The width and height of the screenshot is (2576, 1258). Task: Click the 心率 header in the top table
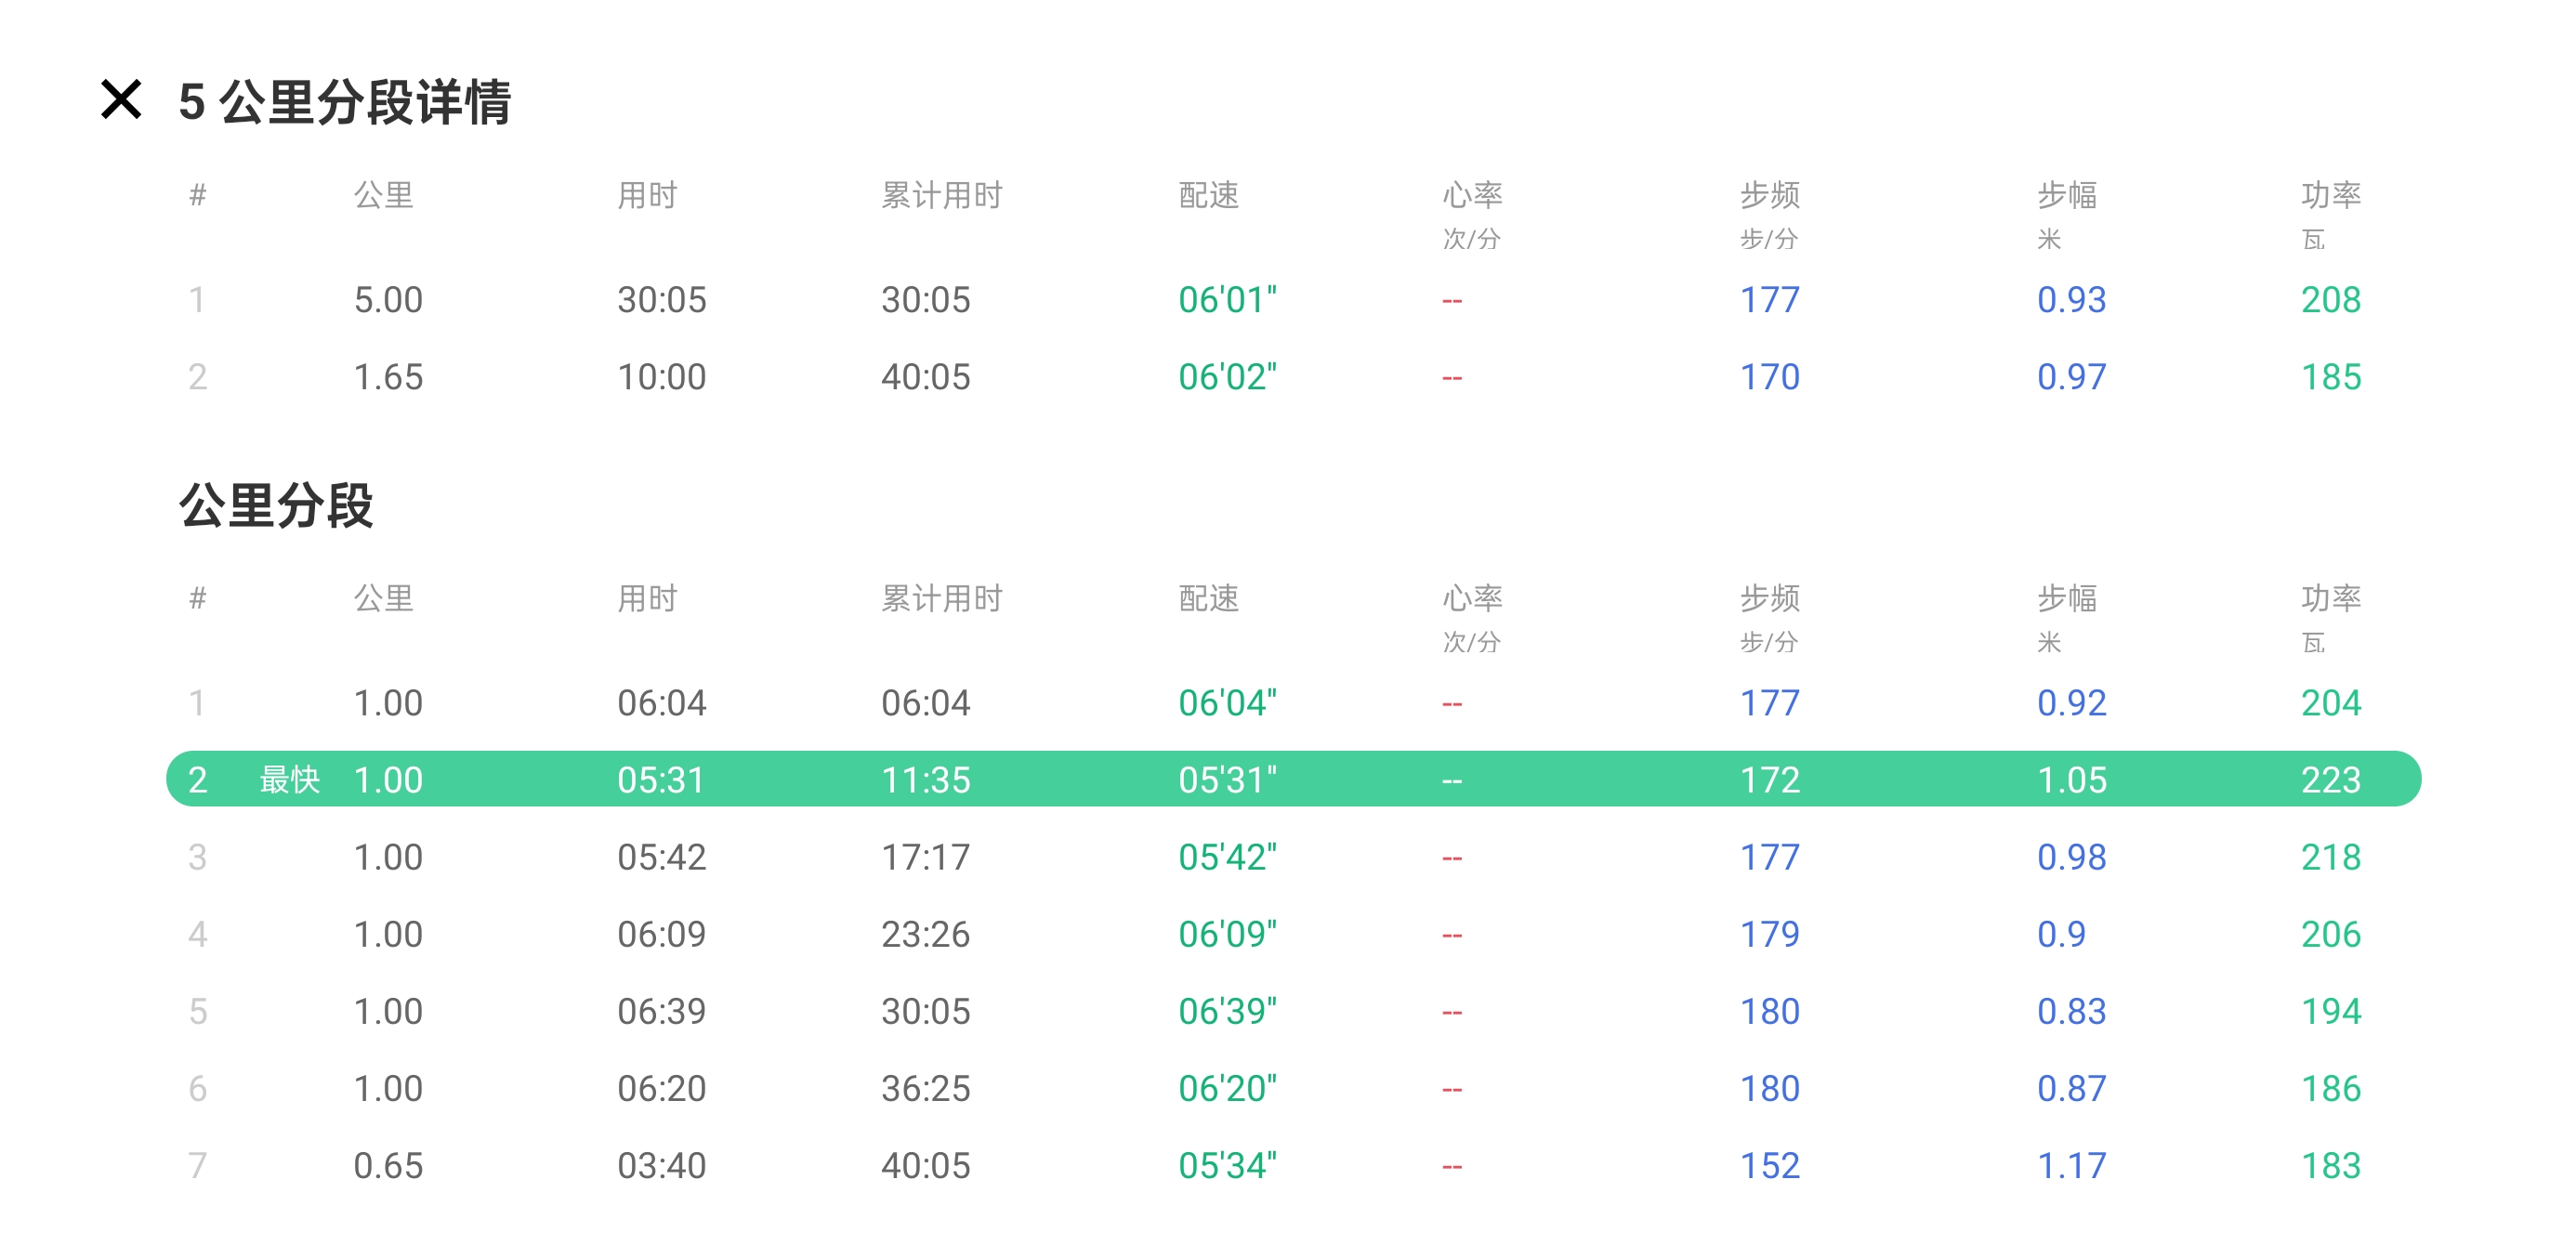tap(1472, 195)
